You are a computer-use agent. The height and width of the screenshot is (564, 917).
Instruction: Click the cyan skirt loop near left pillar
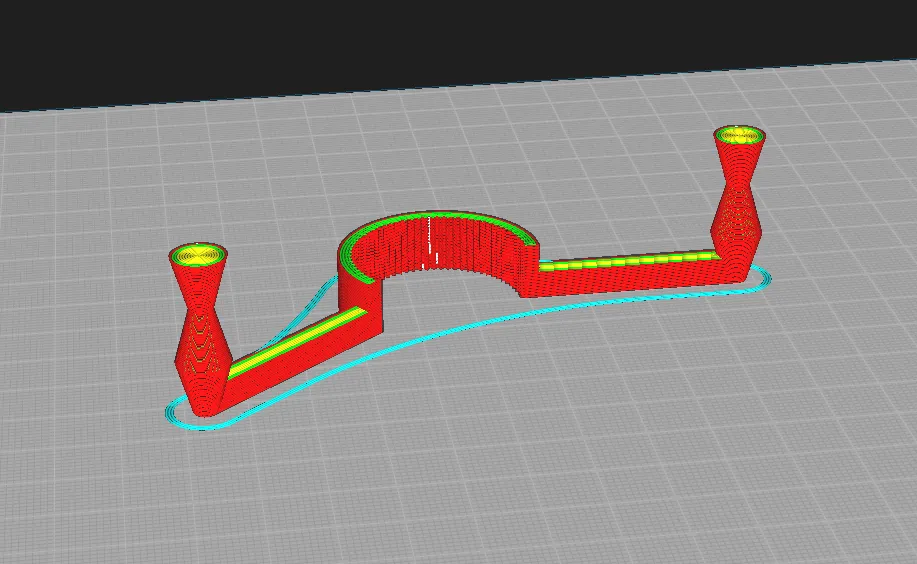(x=193, y=417)
